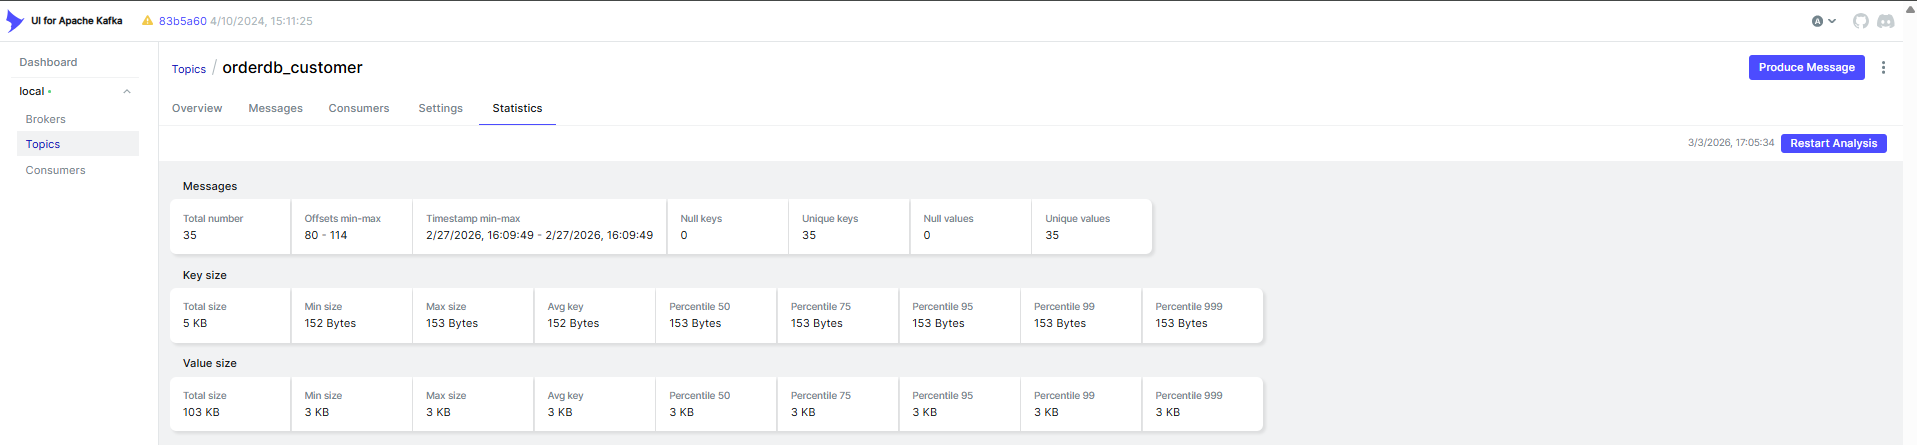The width and height of the screenshot is (1917, 445).
Task: Switch to the Messages tab
Action: pyautogui.click(x=275, y=108)
